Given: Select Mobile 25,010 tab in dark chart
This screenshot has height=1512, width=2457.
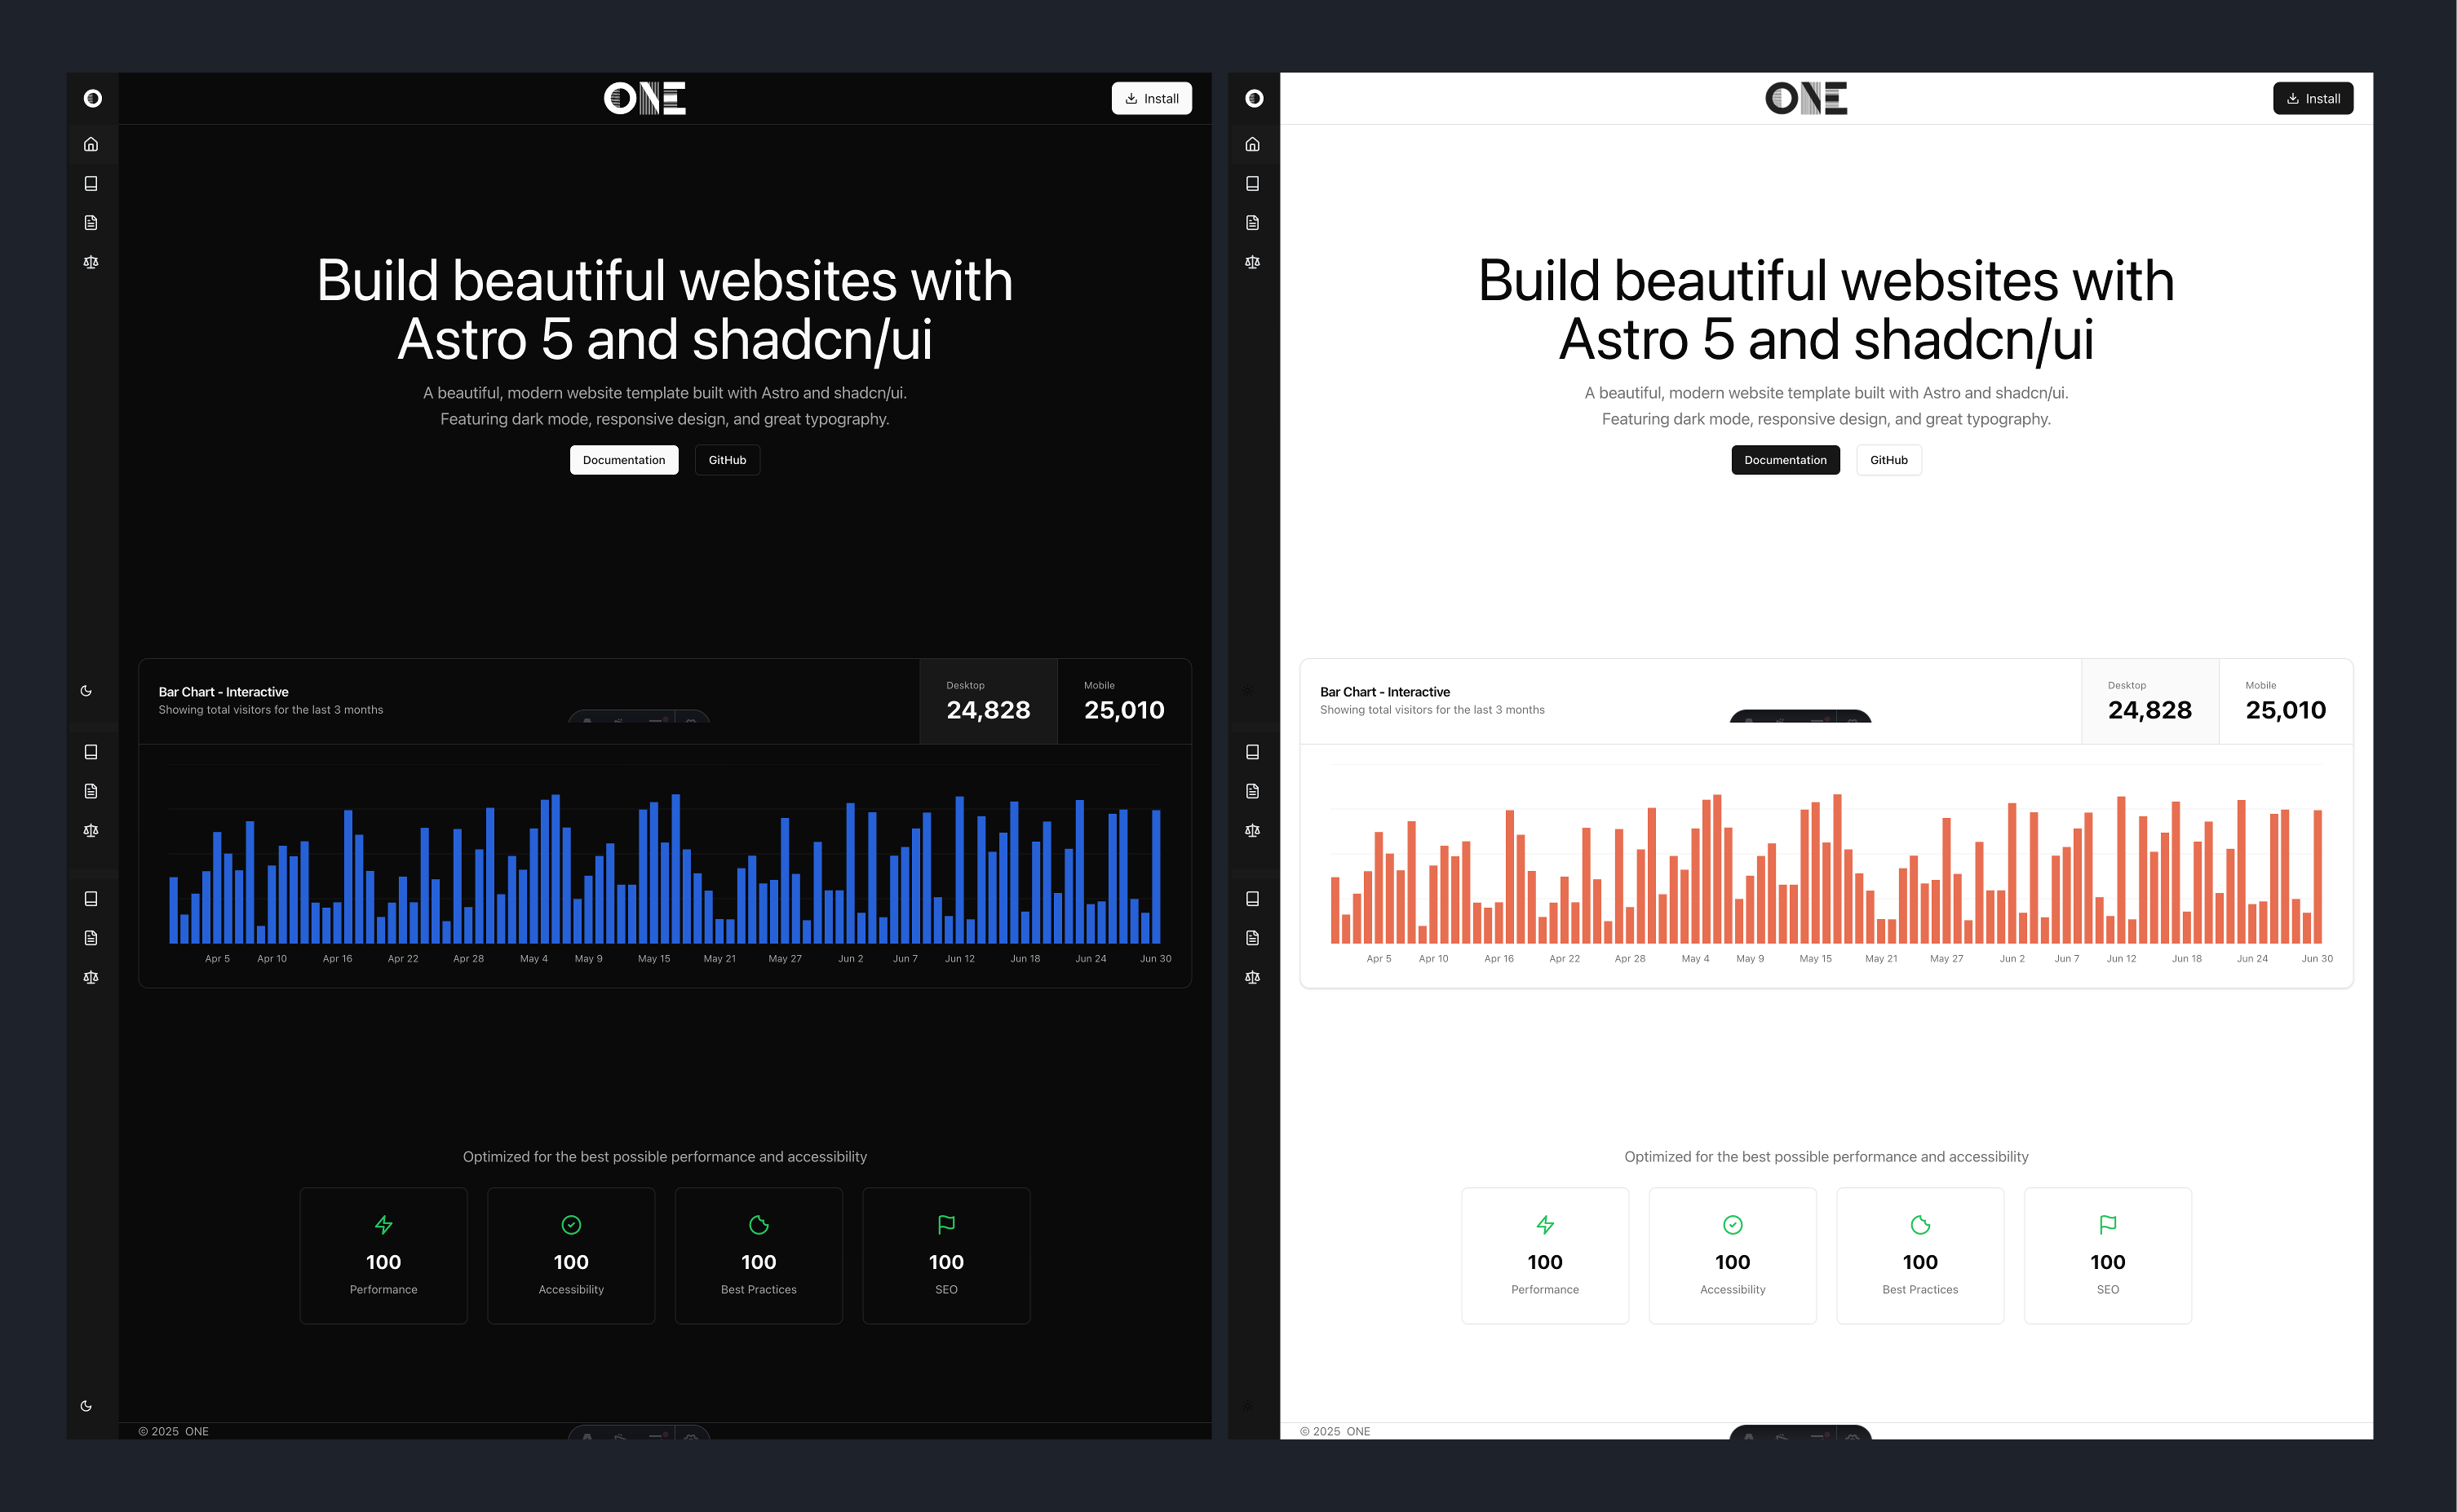Looking at the screenshot, I should pyautogui.click(x=1124, y=701).
